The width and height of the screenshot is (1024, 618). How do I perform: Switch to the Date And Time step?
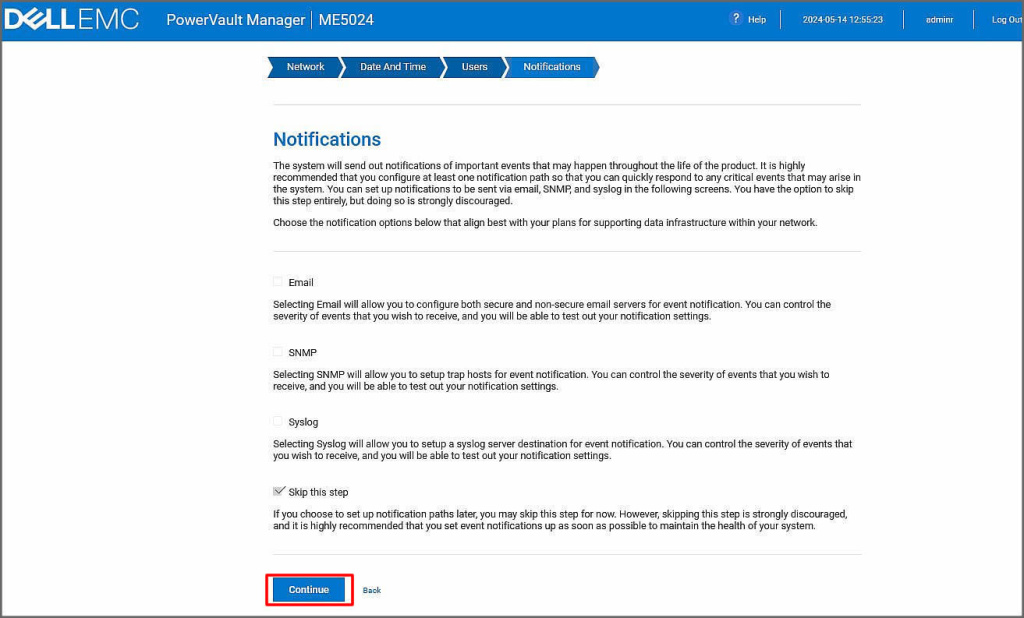392,67
